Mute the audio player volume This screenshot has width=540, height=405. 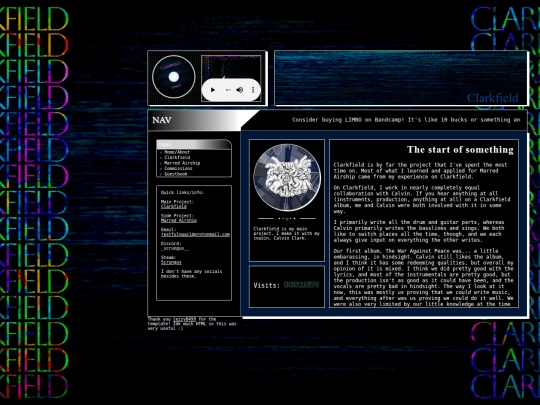pos(240,90)
